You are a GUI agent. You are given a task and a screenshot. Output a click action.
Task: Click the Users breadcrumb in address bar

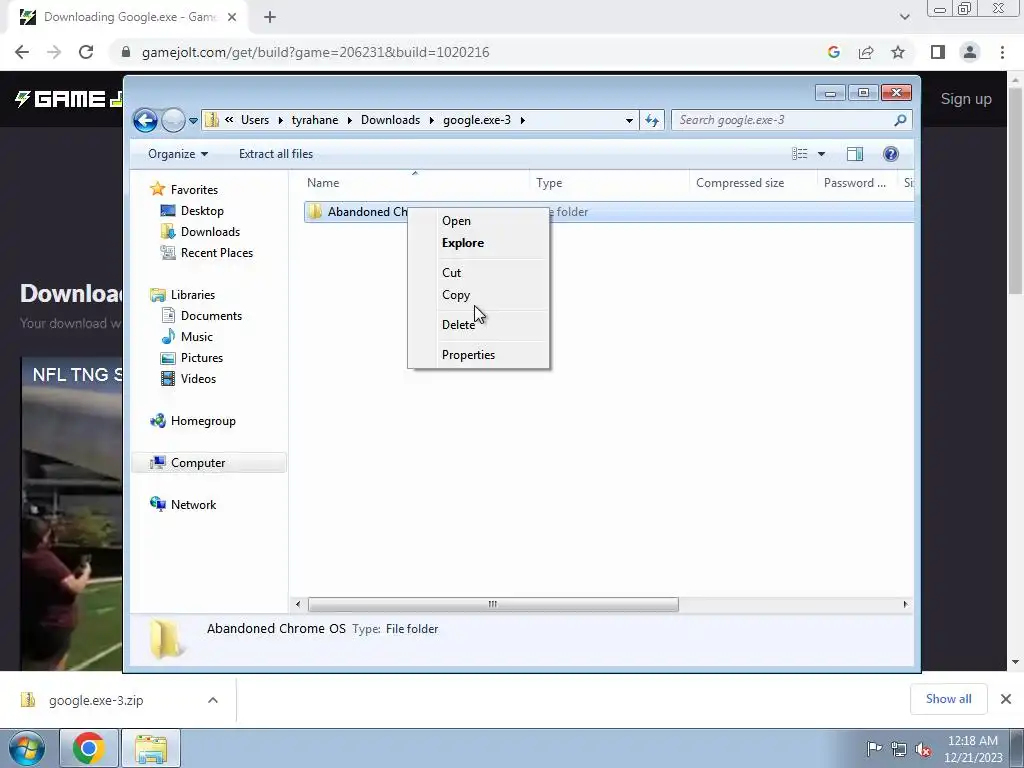(x=255, y=120)
